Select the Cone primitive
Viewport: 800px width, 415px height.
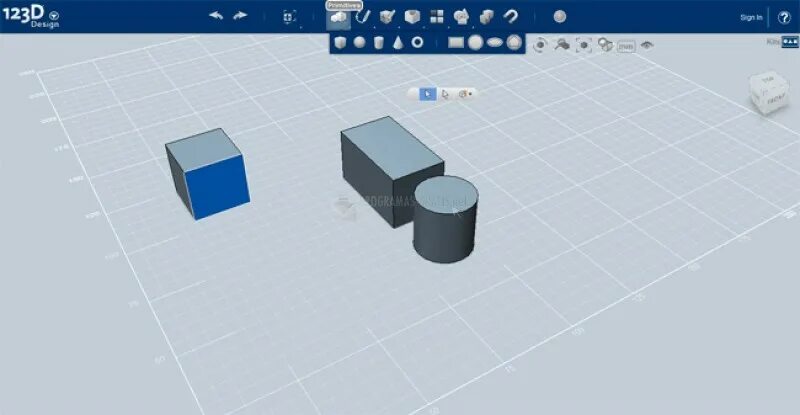tap(398, 42)
